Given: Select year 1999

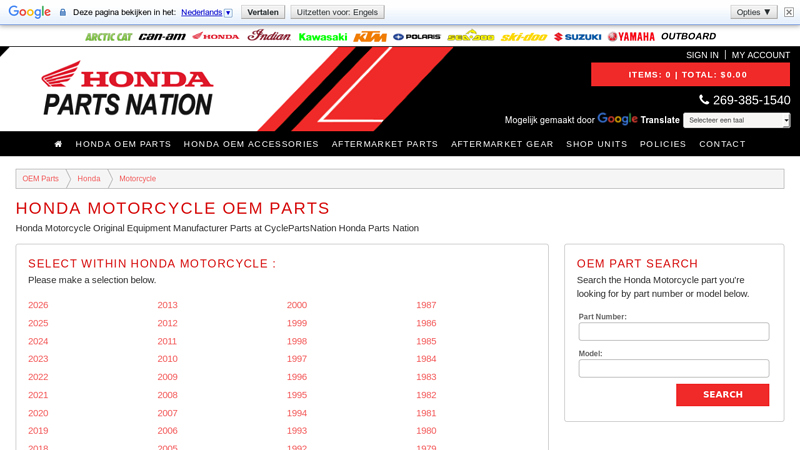Looking at the screenshot, I should [297, 323].
